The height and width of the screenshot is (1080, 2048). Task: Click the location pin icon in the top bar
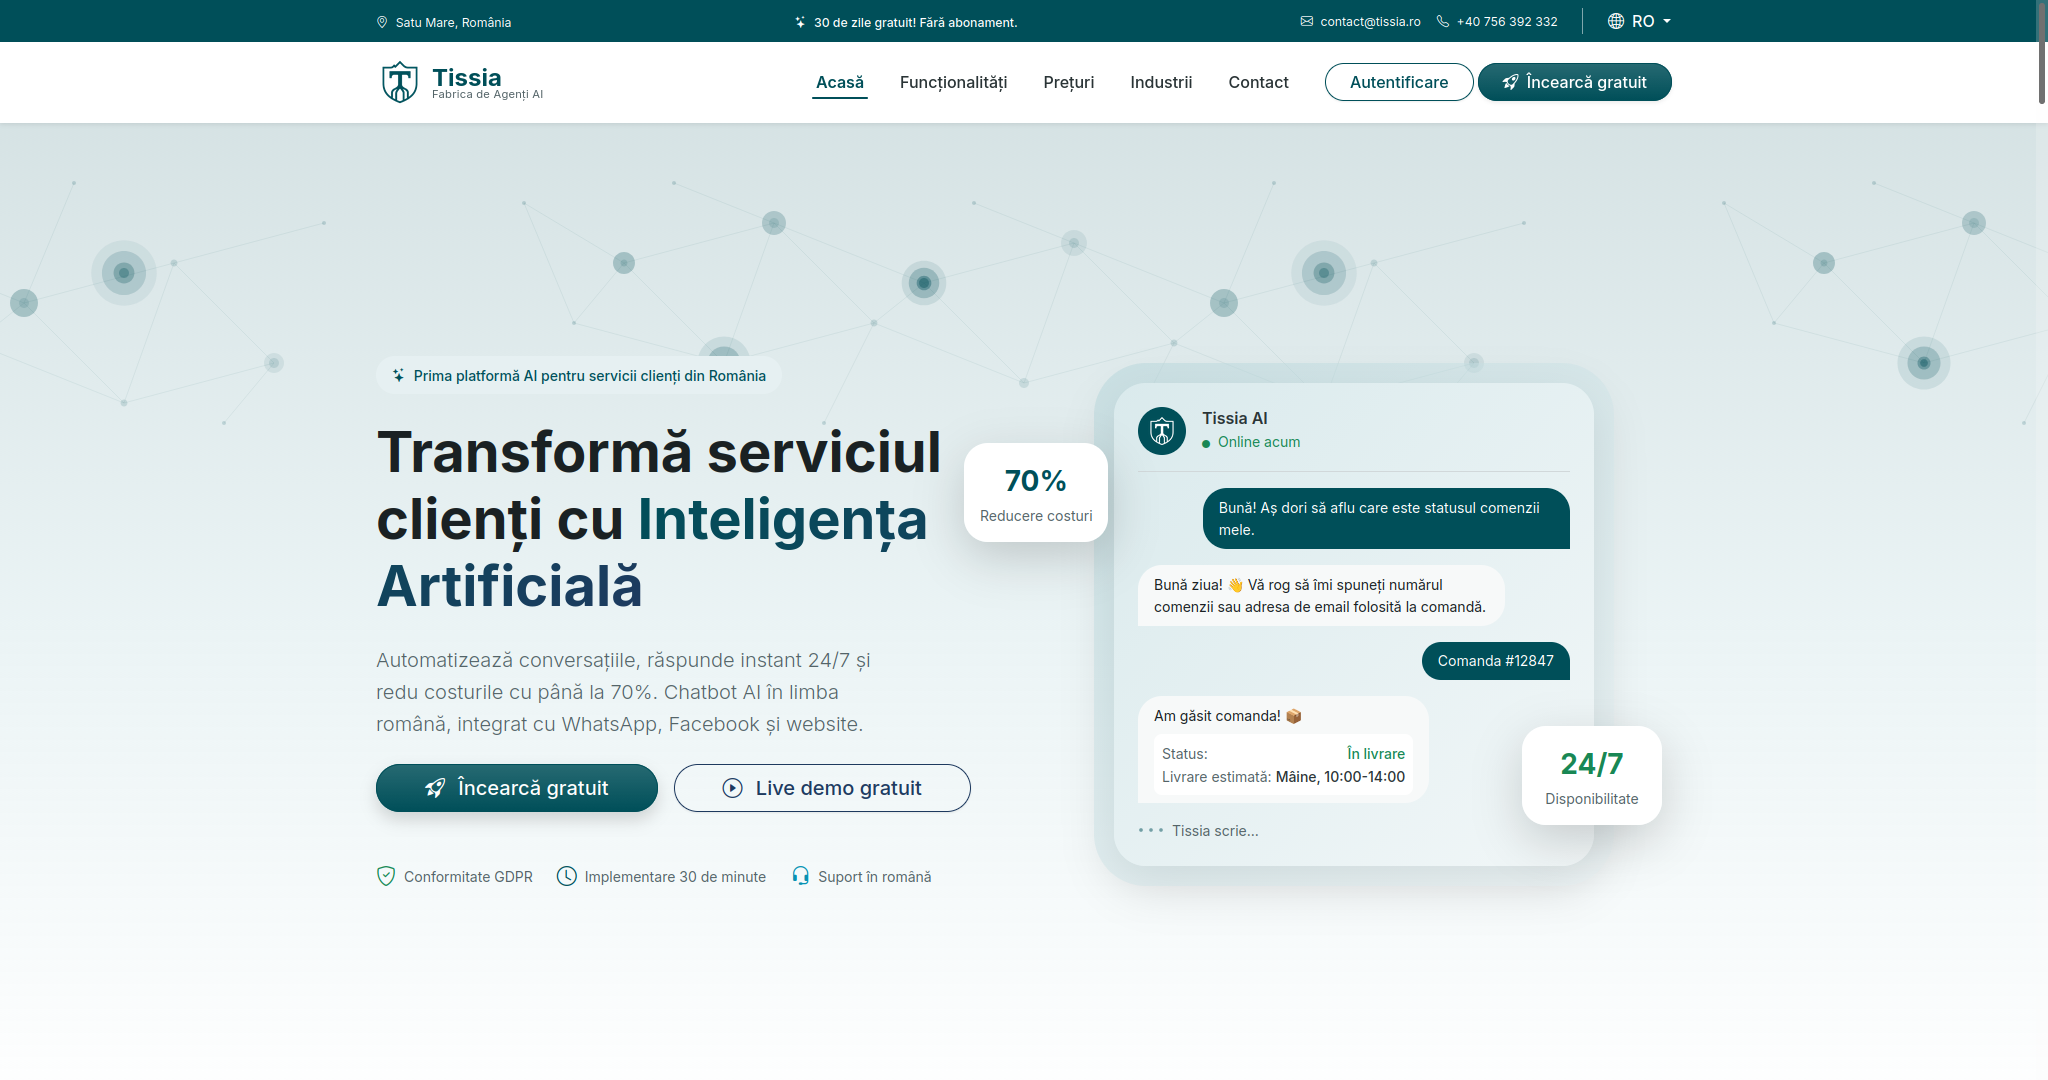[x=382, y=21]
